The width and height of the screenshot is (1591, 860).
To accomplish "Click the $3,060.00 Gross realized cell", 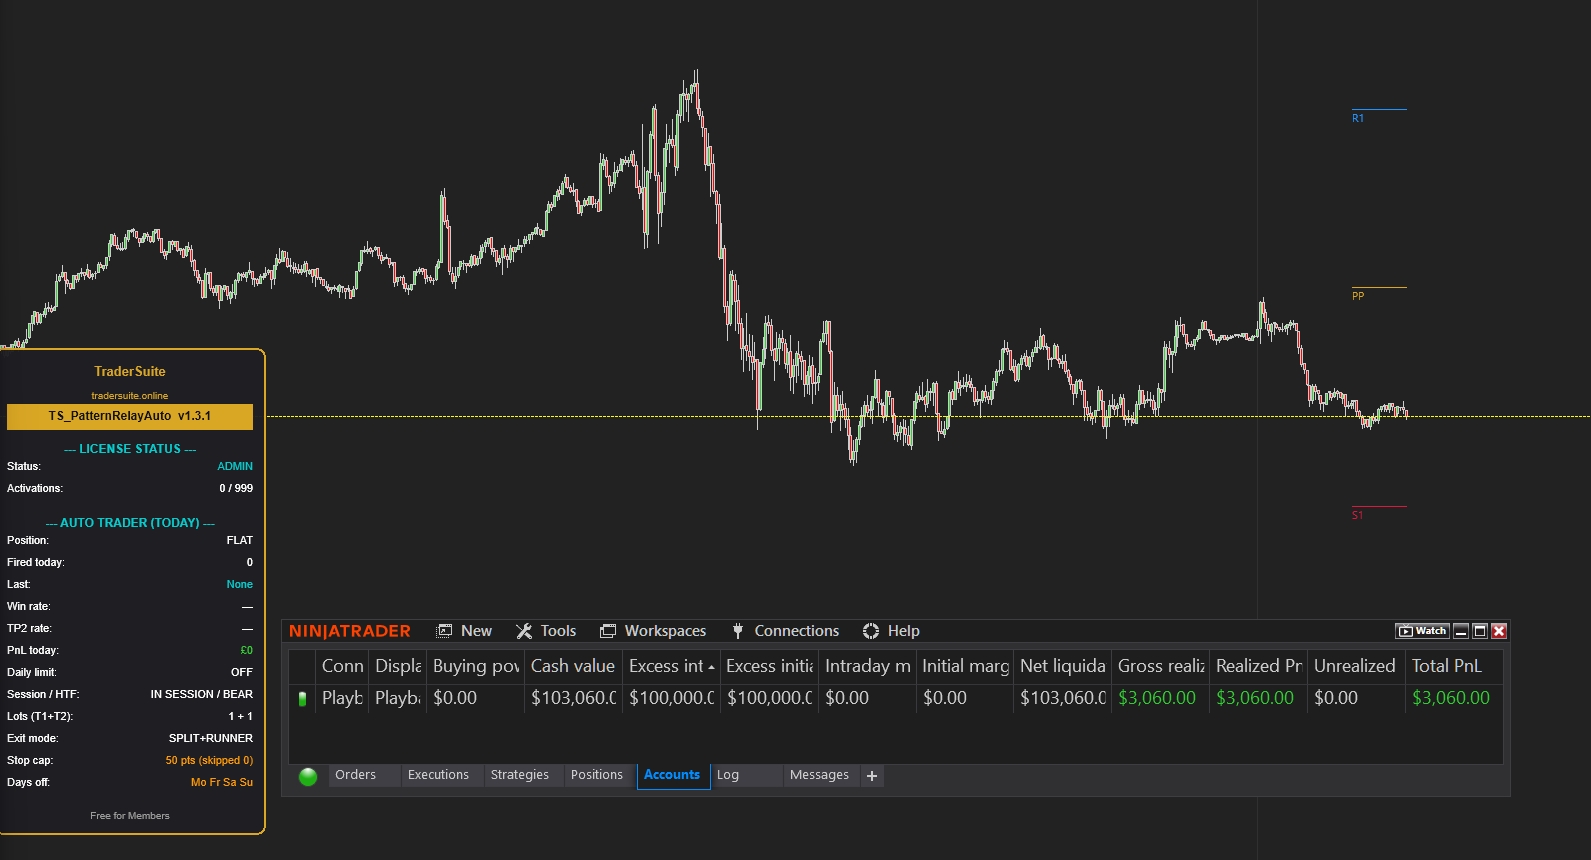I will [x=1161, y=698].
